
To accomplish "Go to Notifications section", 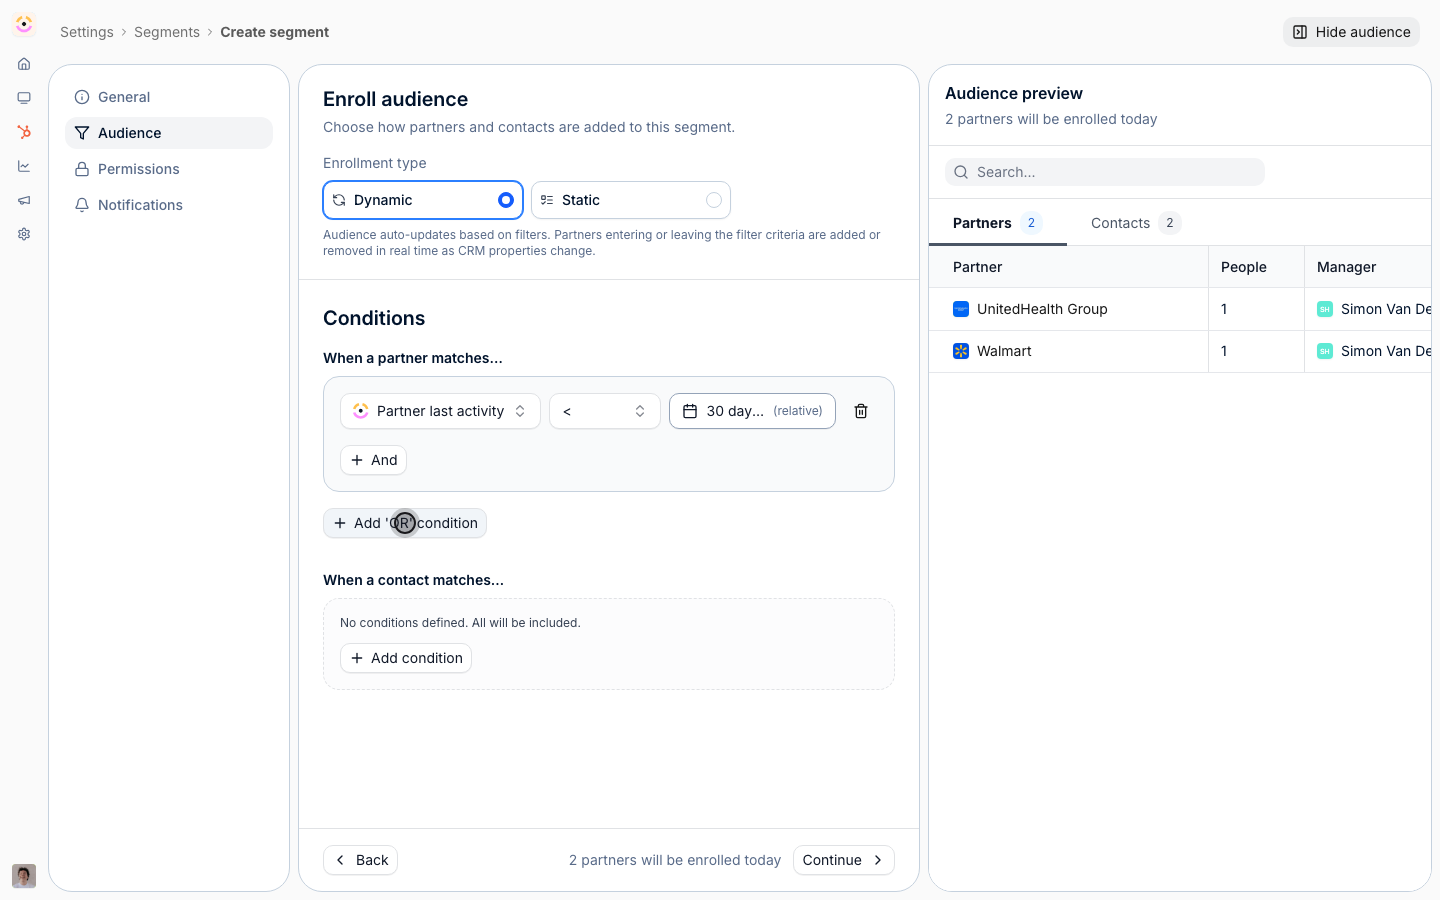I will coord(169,205).
